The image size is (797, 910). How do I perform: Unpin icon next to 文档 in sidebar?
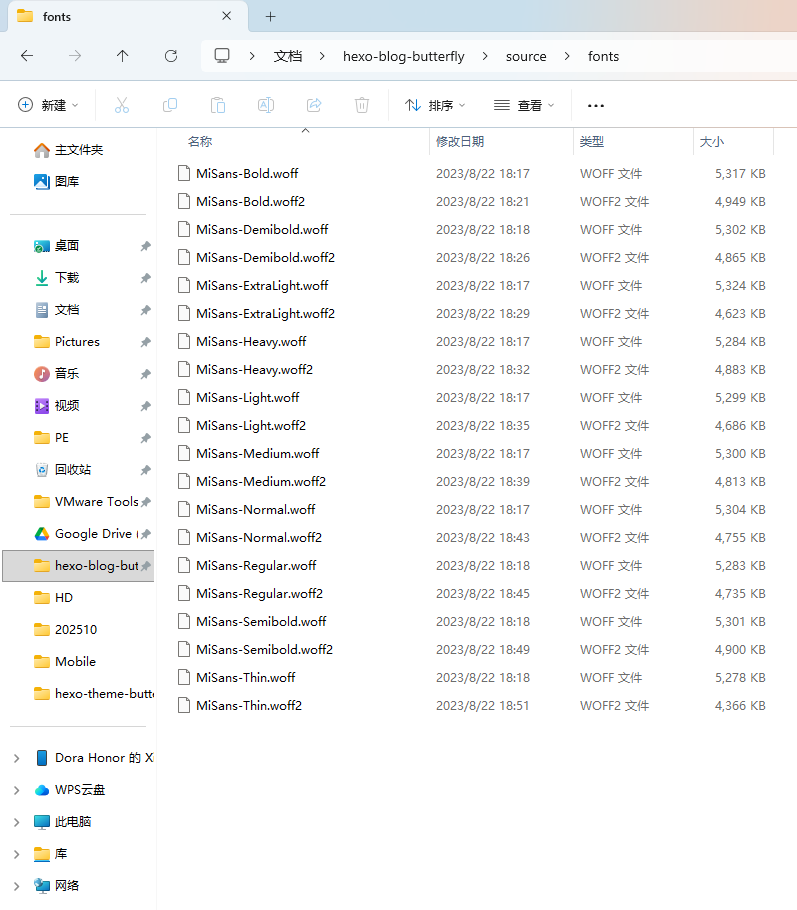point(145,310)
